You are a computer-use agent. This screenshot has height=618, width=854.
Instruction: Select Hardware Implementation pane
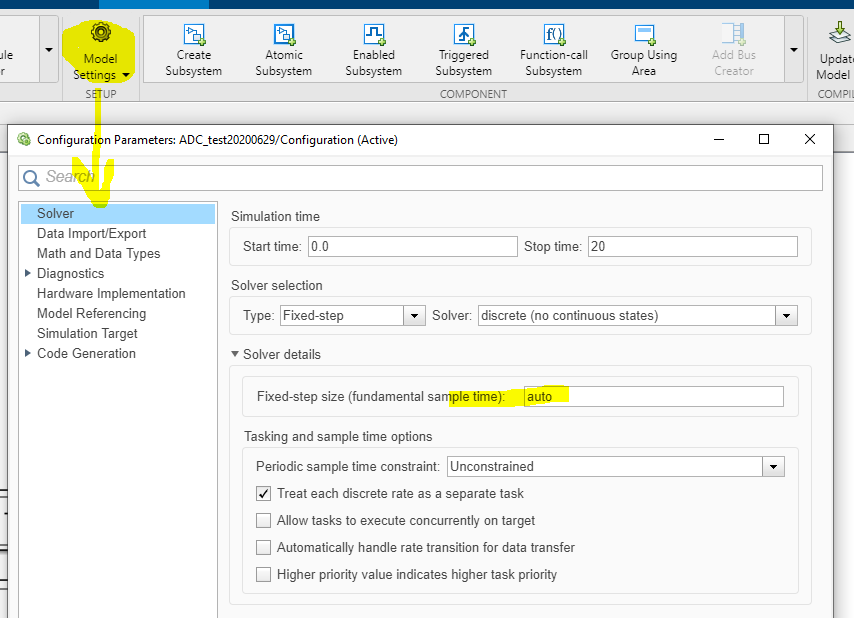(x=111, y=293)
